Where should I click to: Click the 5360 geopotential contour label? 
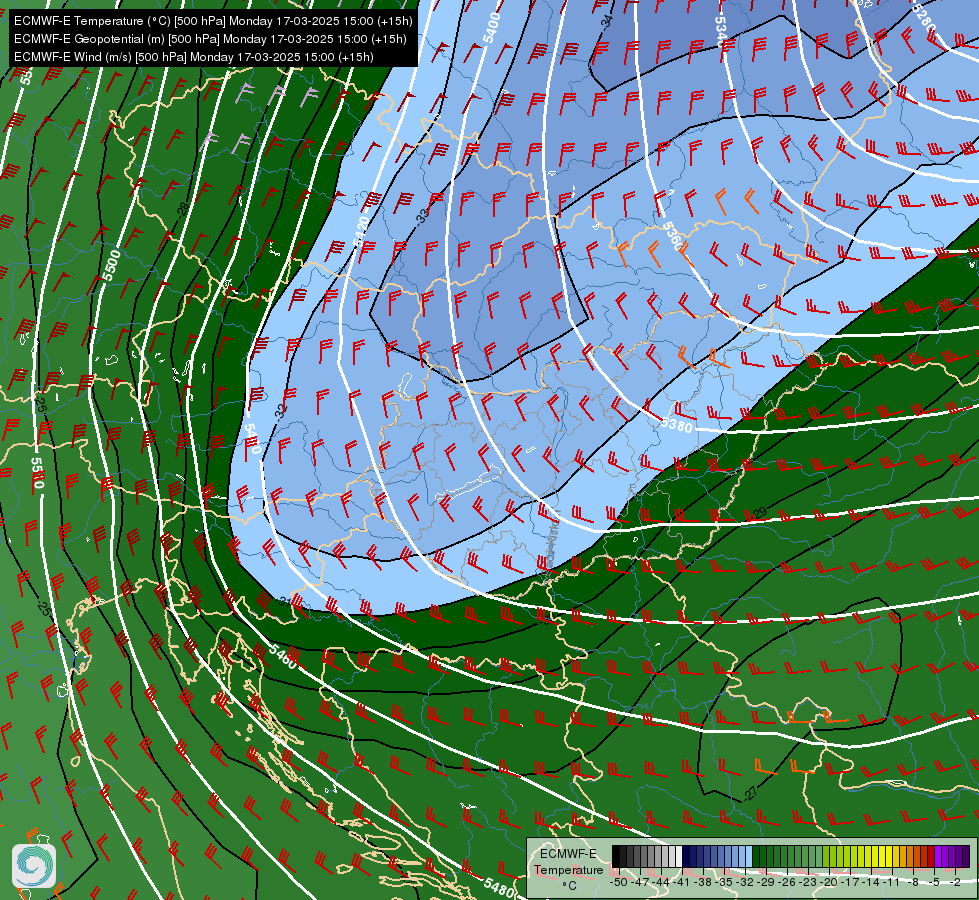point(672,235)
